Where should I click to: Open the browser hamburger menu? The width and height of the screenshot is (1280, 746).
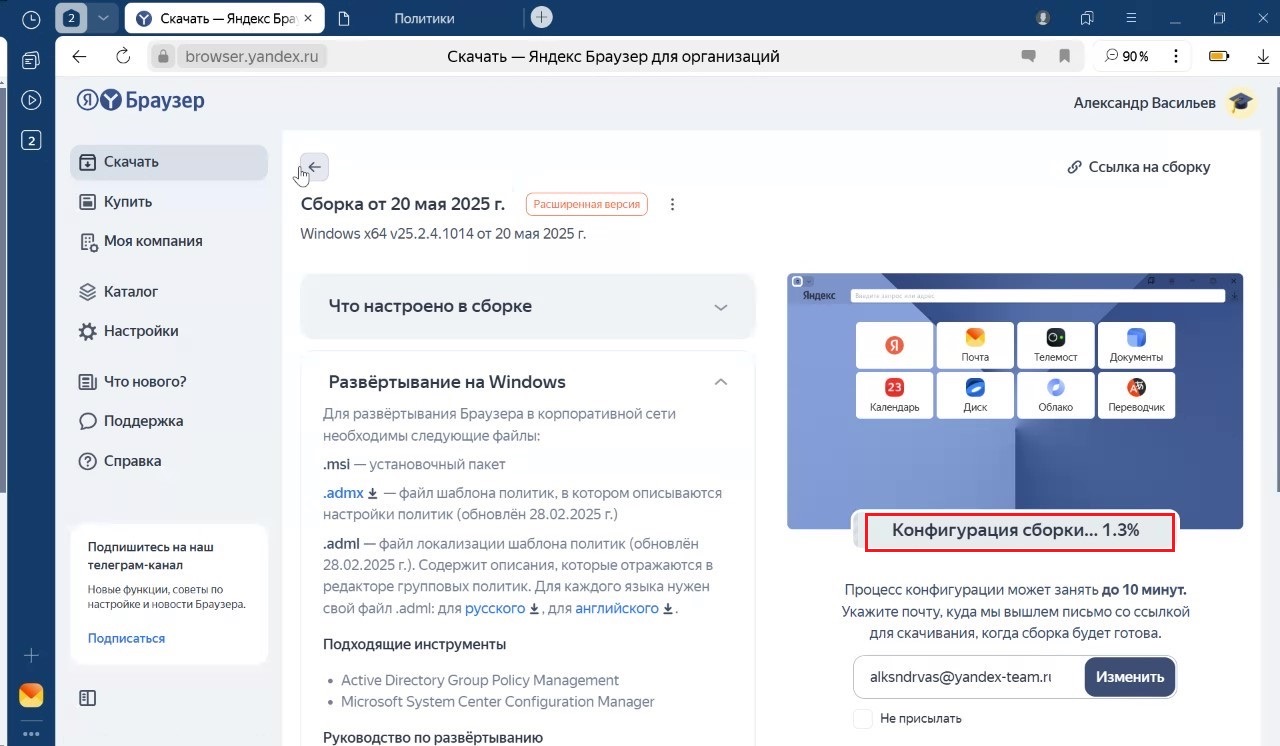[1130, 18]
